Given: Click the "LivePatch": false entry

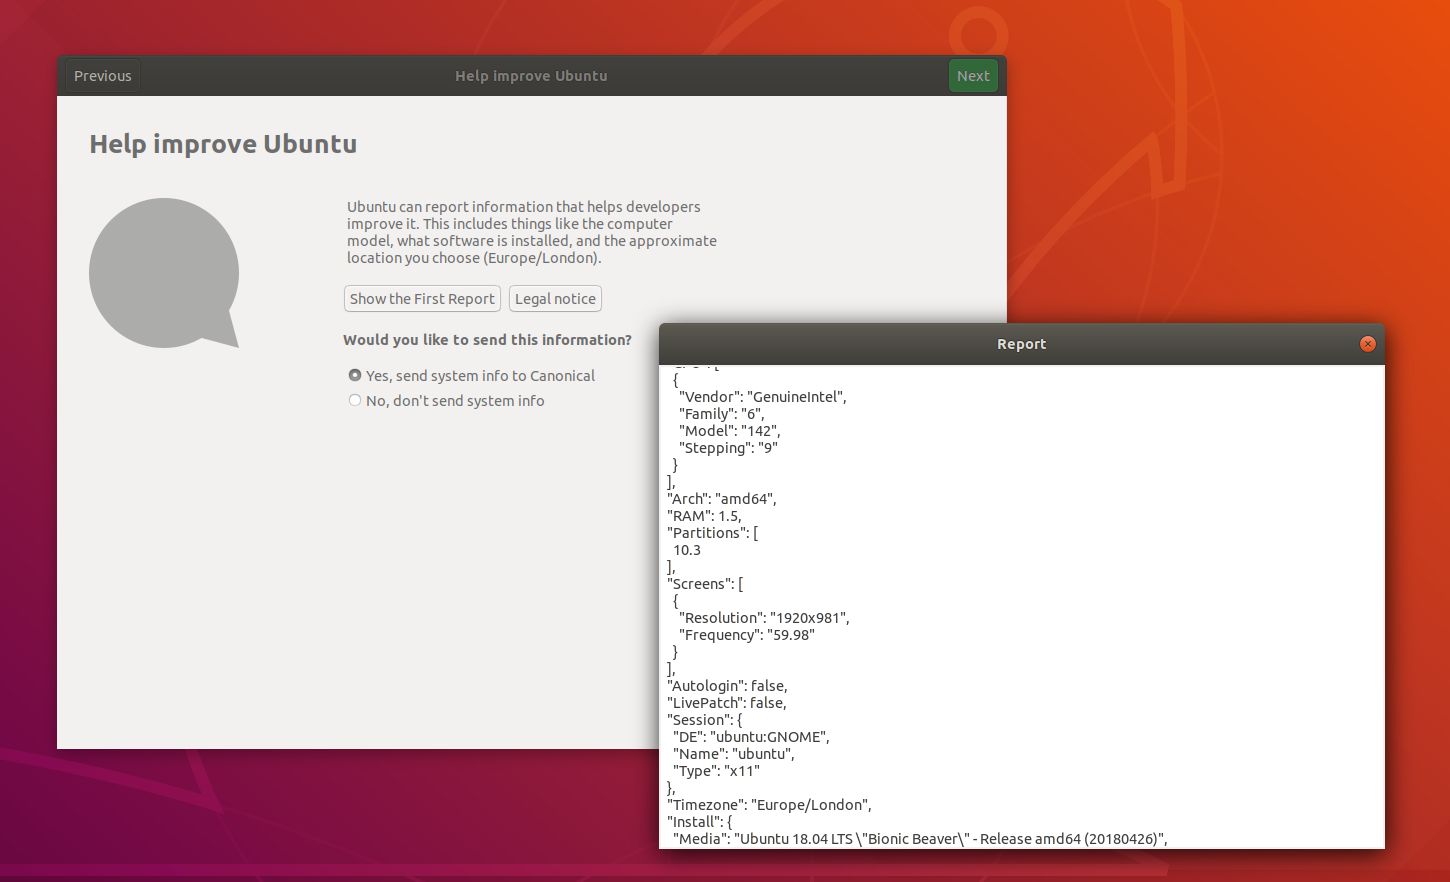Looking at the screenshot, I should (x=726, y=702).
